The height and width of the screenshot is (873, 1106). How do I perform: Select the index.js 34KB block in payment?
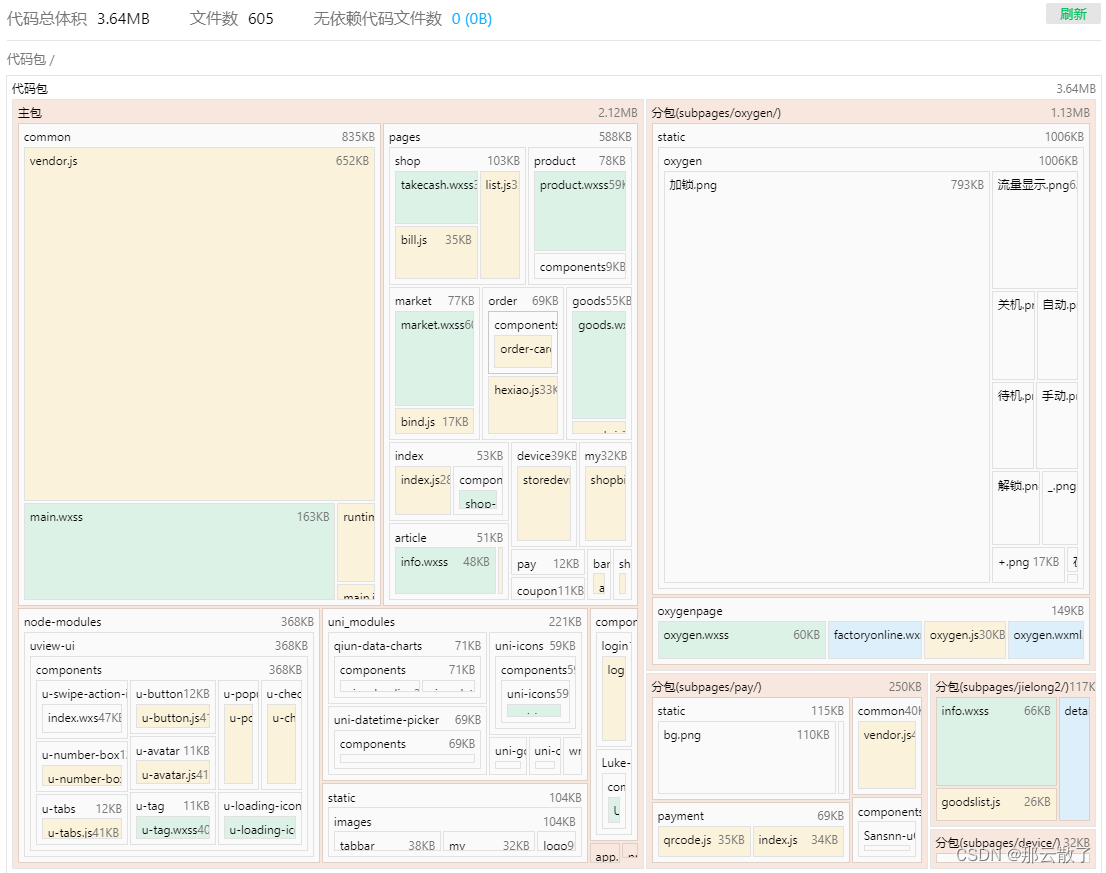[798, 841]
